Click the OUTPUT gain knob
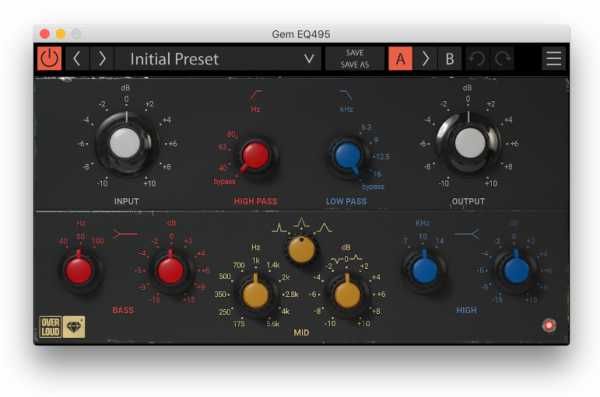Viewport: 600px width, 397px height. click(x=470, y=143)
